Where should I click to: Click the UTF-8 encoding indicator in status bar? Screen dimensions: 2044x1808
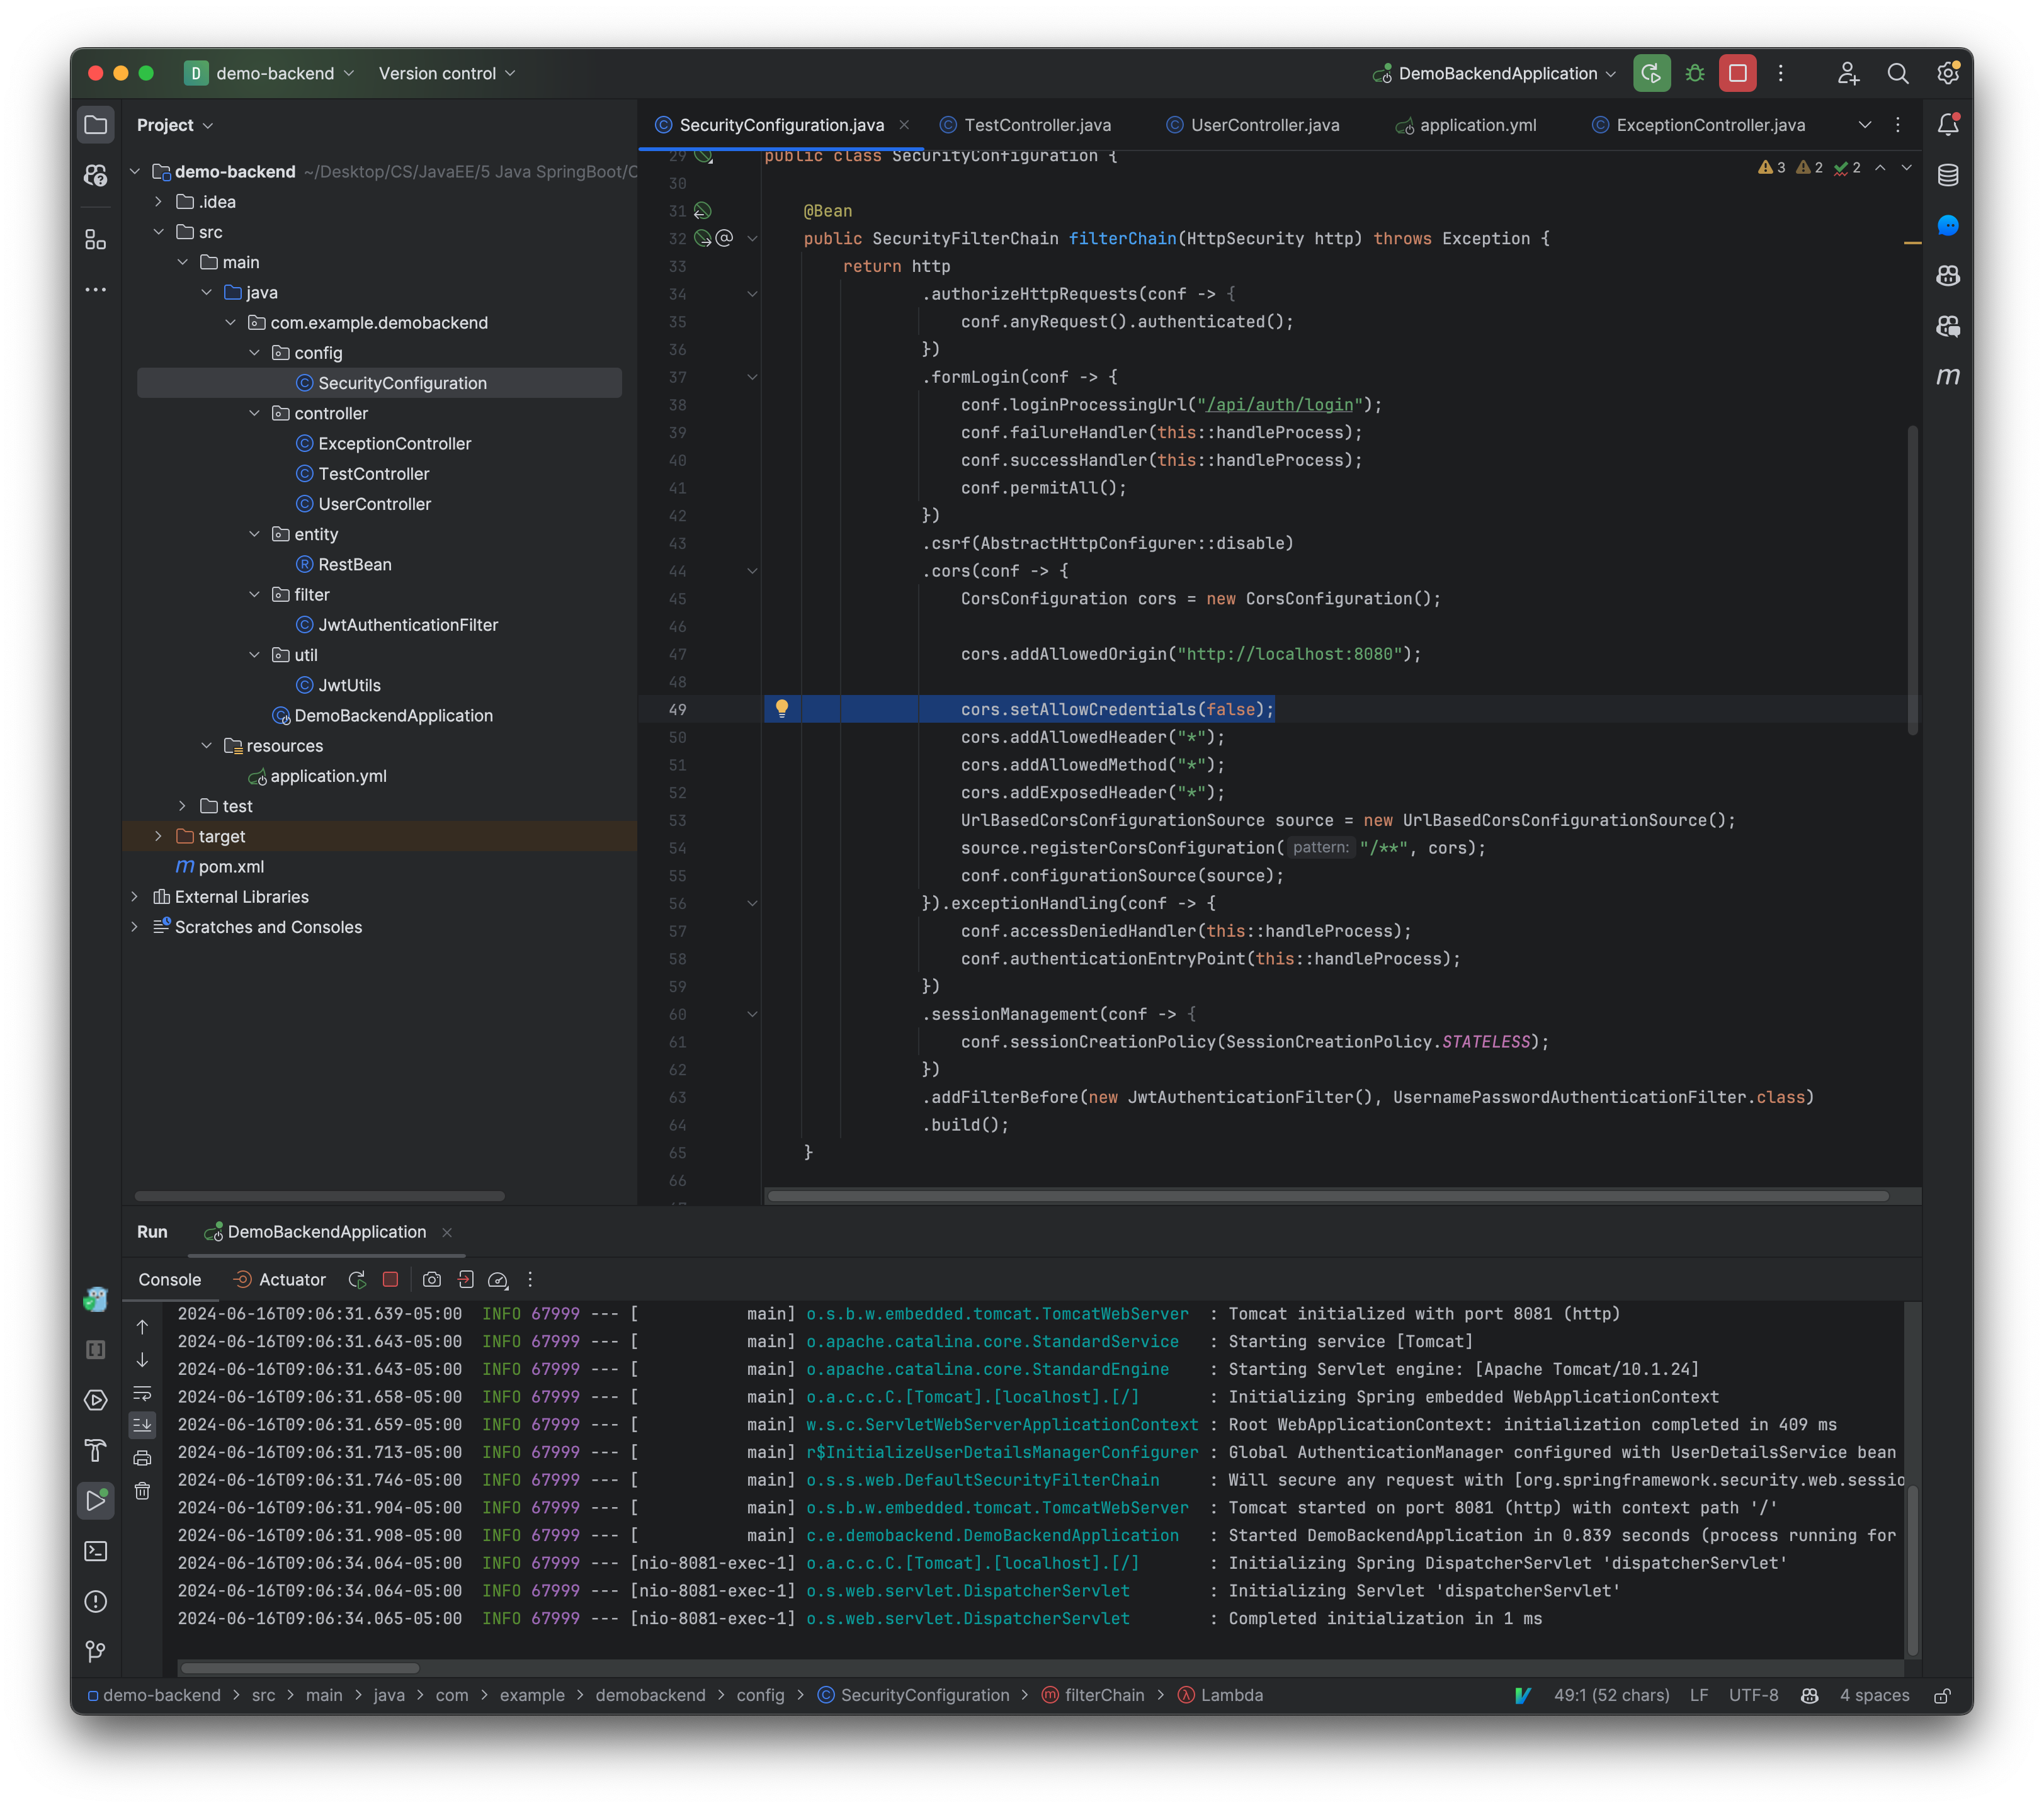click(1754, 1695)
